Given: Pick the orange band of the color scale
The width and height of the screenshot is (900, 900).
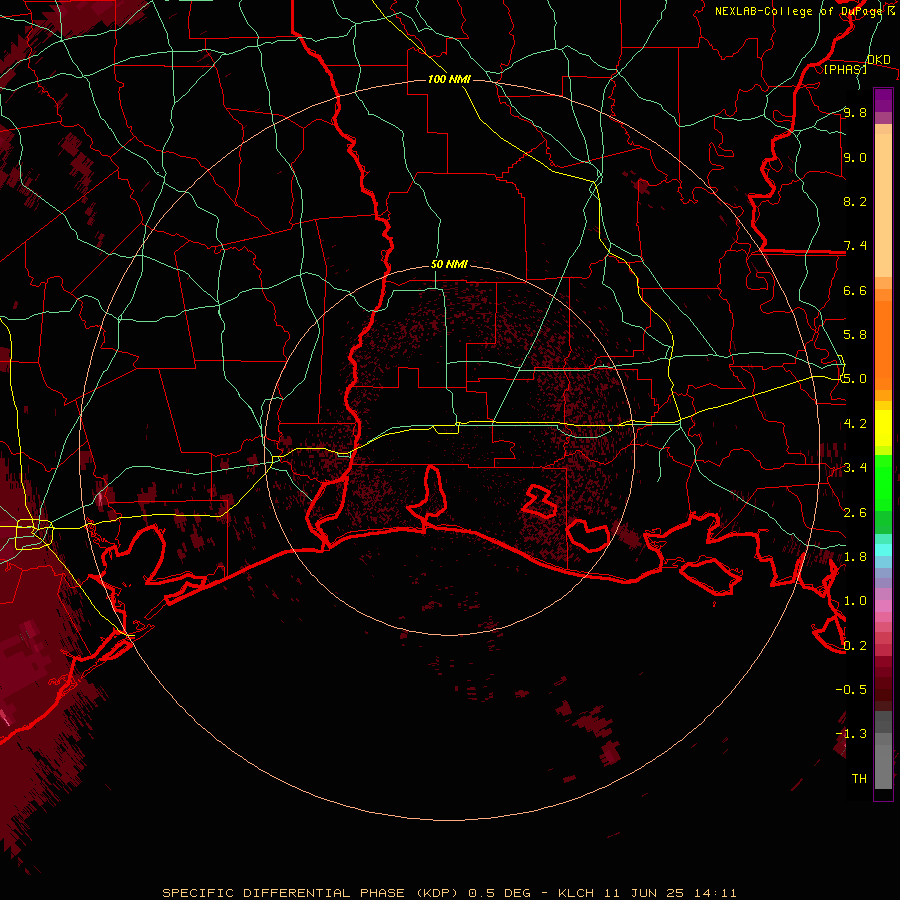Looking at the screenshot, I should (x=883, y=344).
